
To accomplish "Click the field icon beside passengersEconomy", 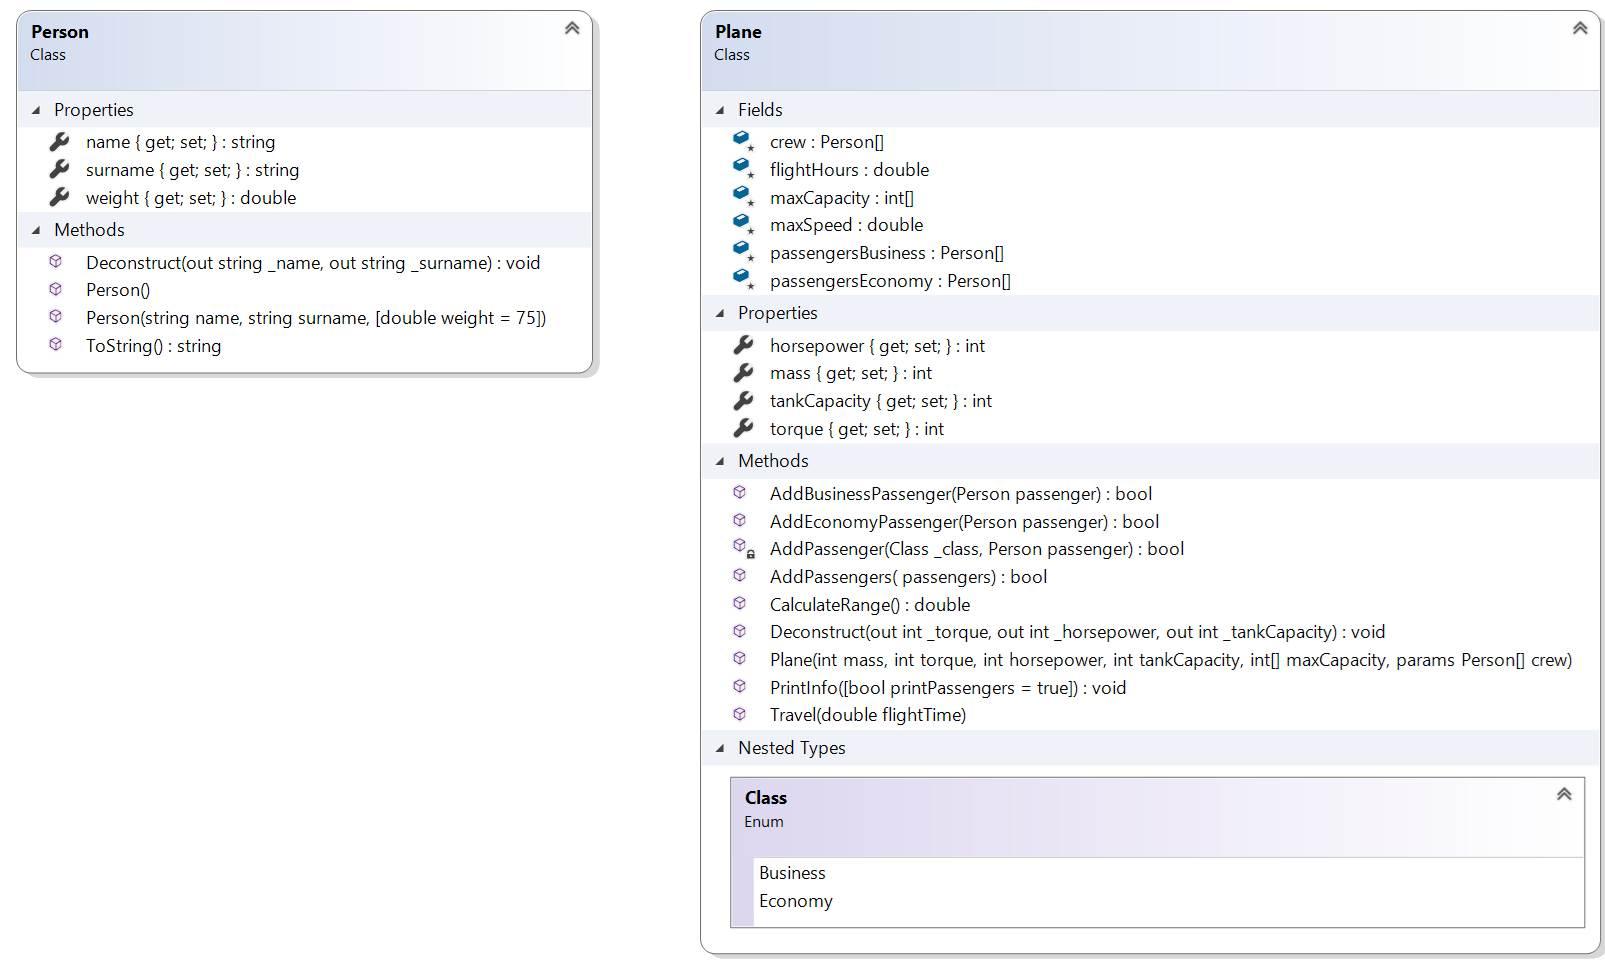I will [743, 280].
